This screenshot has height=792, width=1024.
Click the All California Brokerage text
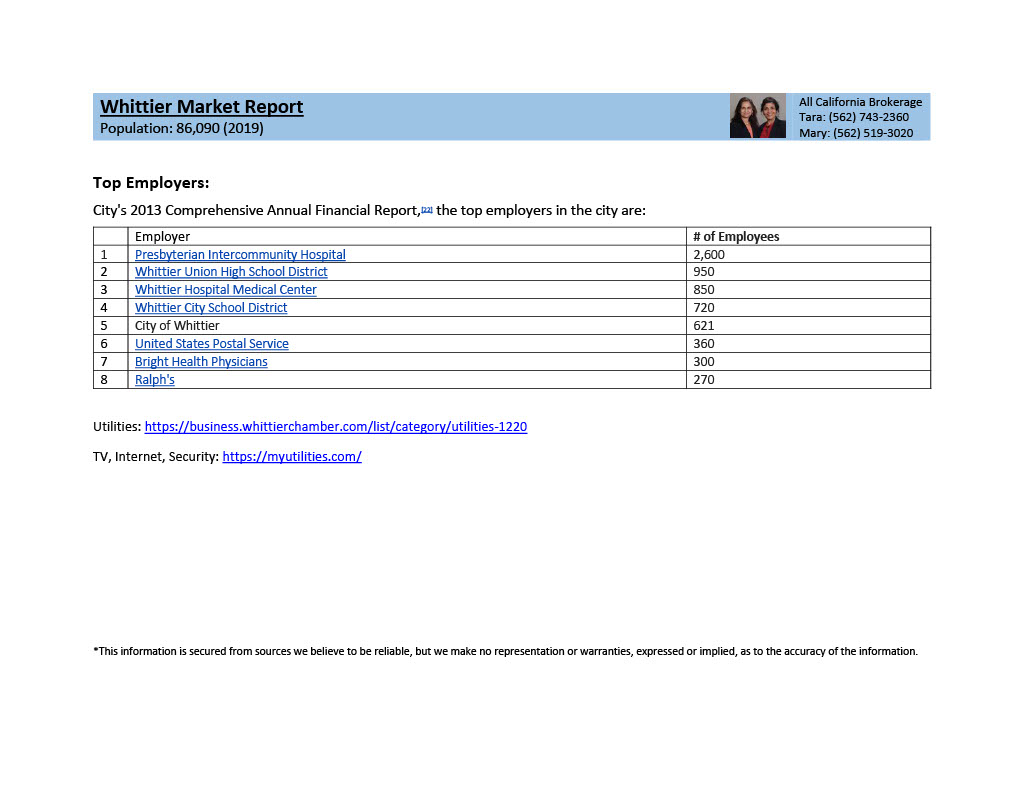pyautogui.click(x=860, y=102)
